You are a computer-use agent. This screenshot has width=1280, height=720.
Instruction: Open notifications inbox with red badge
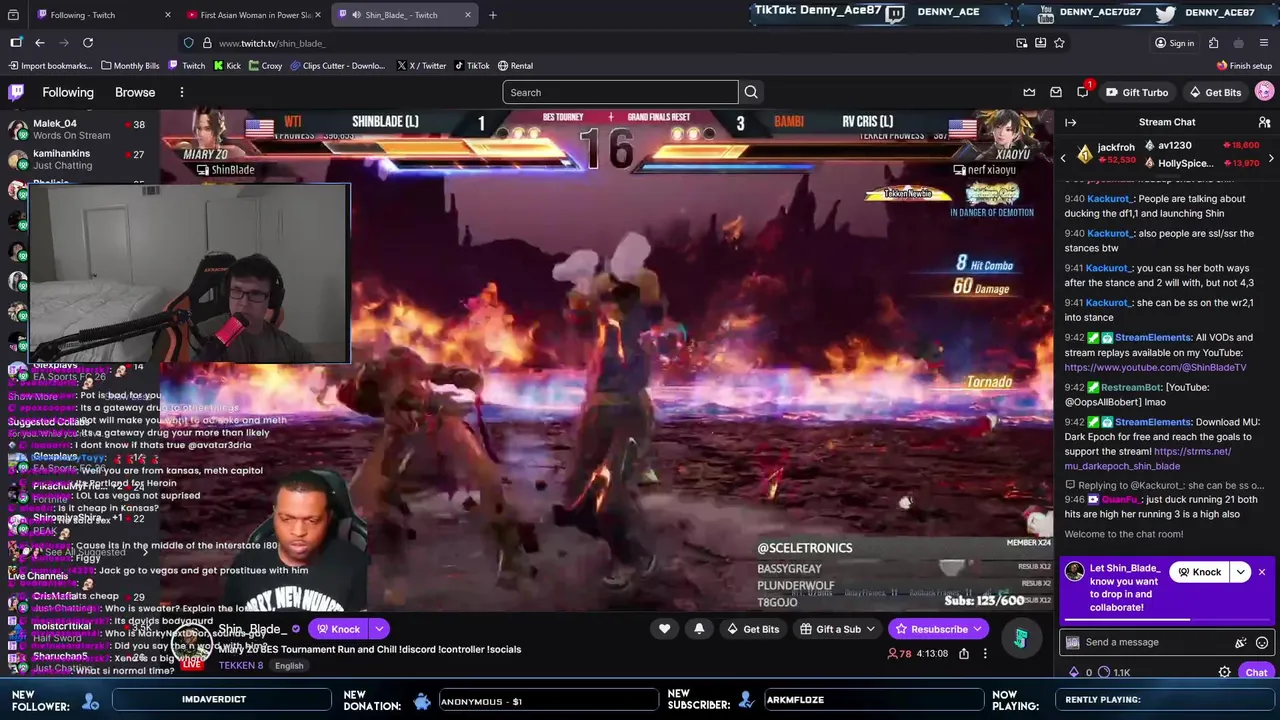pyautogui.click(x=1083, y=92)
